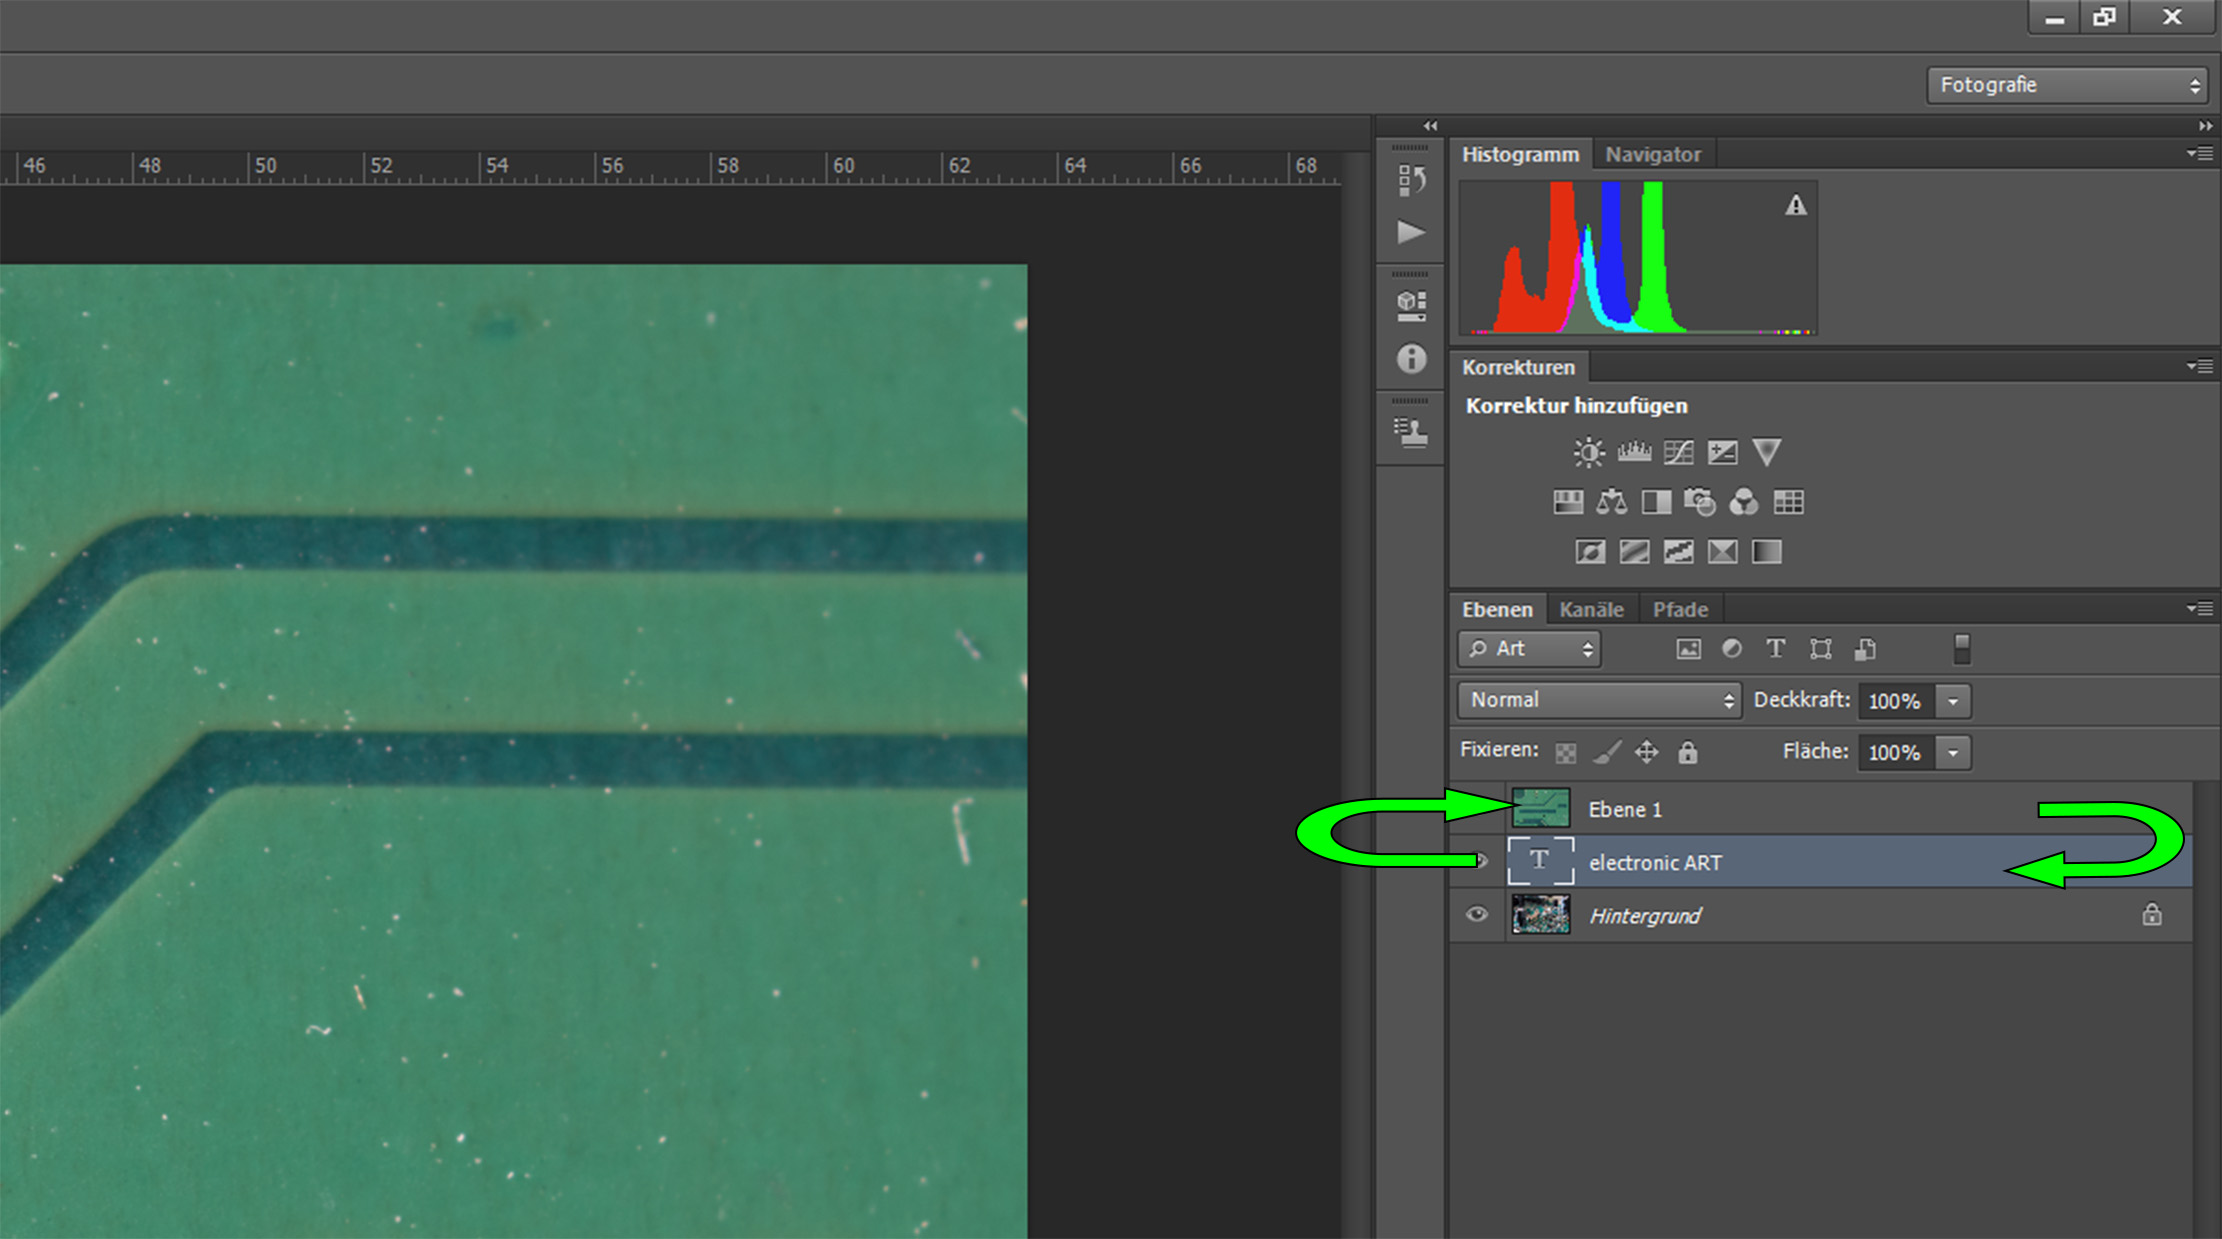Switch to the Navigator tab
Image resolution: width=2222 pixels, height=1239 pixels.
pyautogui.click(x=1652, y=155)
